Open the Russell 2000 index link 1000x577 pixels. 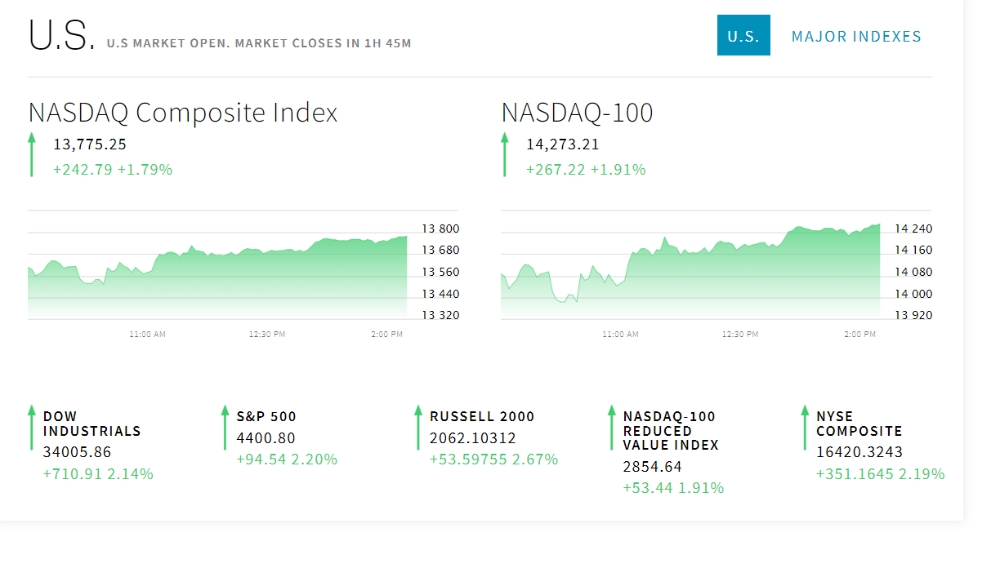click(x=482, y=416)
